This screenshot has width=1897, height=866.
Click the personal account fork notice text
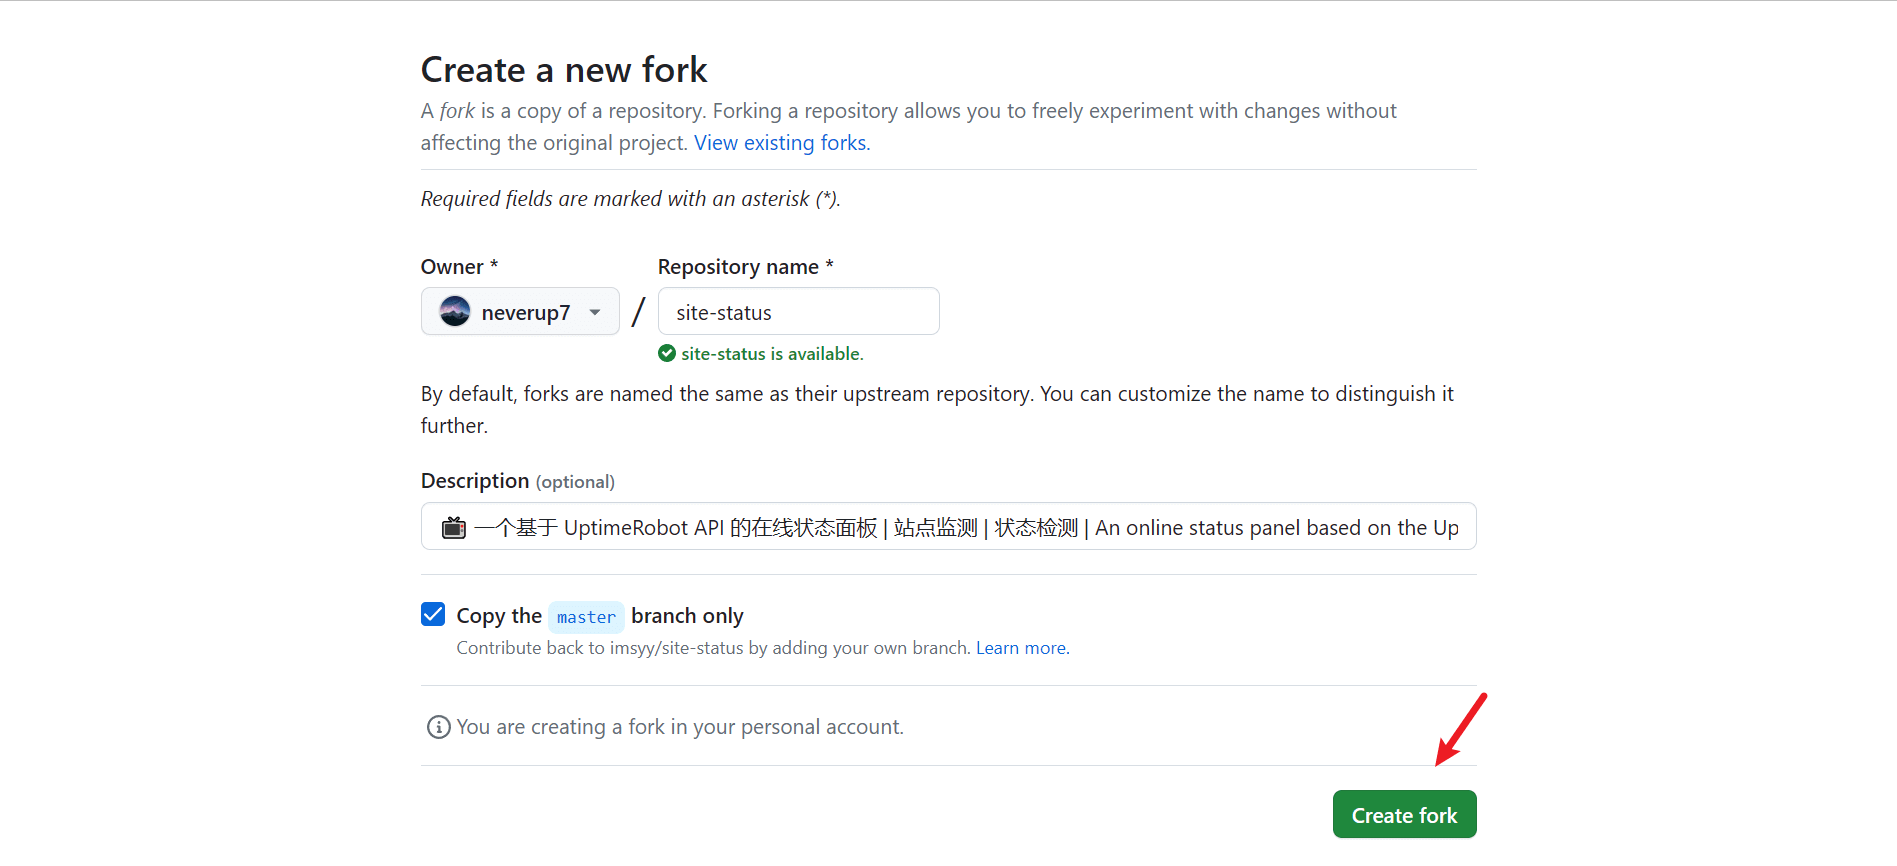pos(680,727)
